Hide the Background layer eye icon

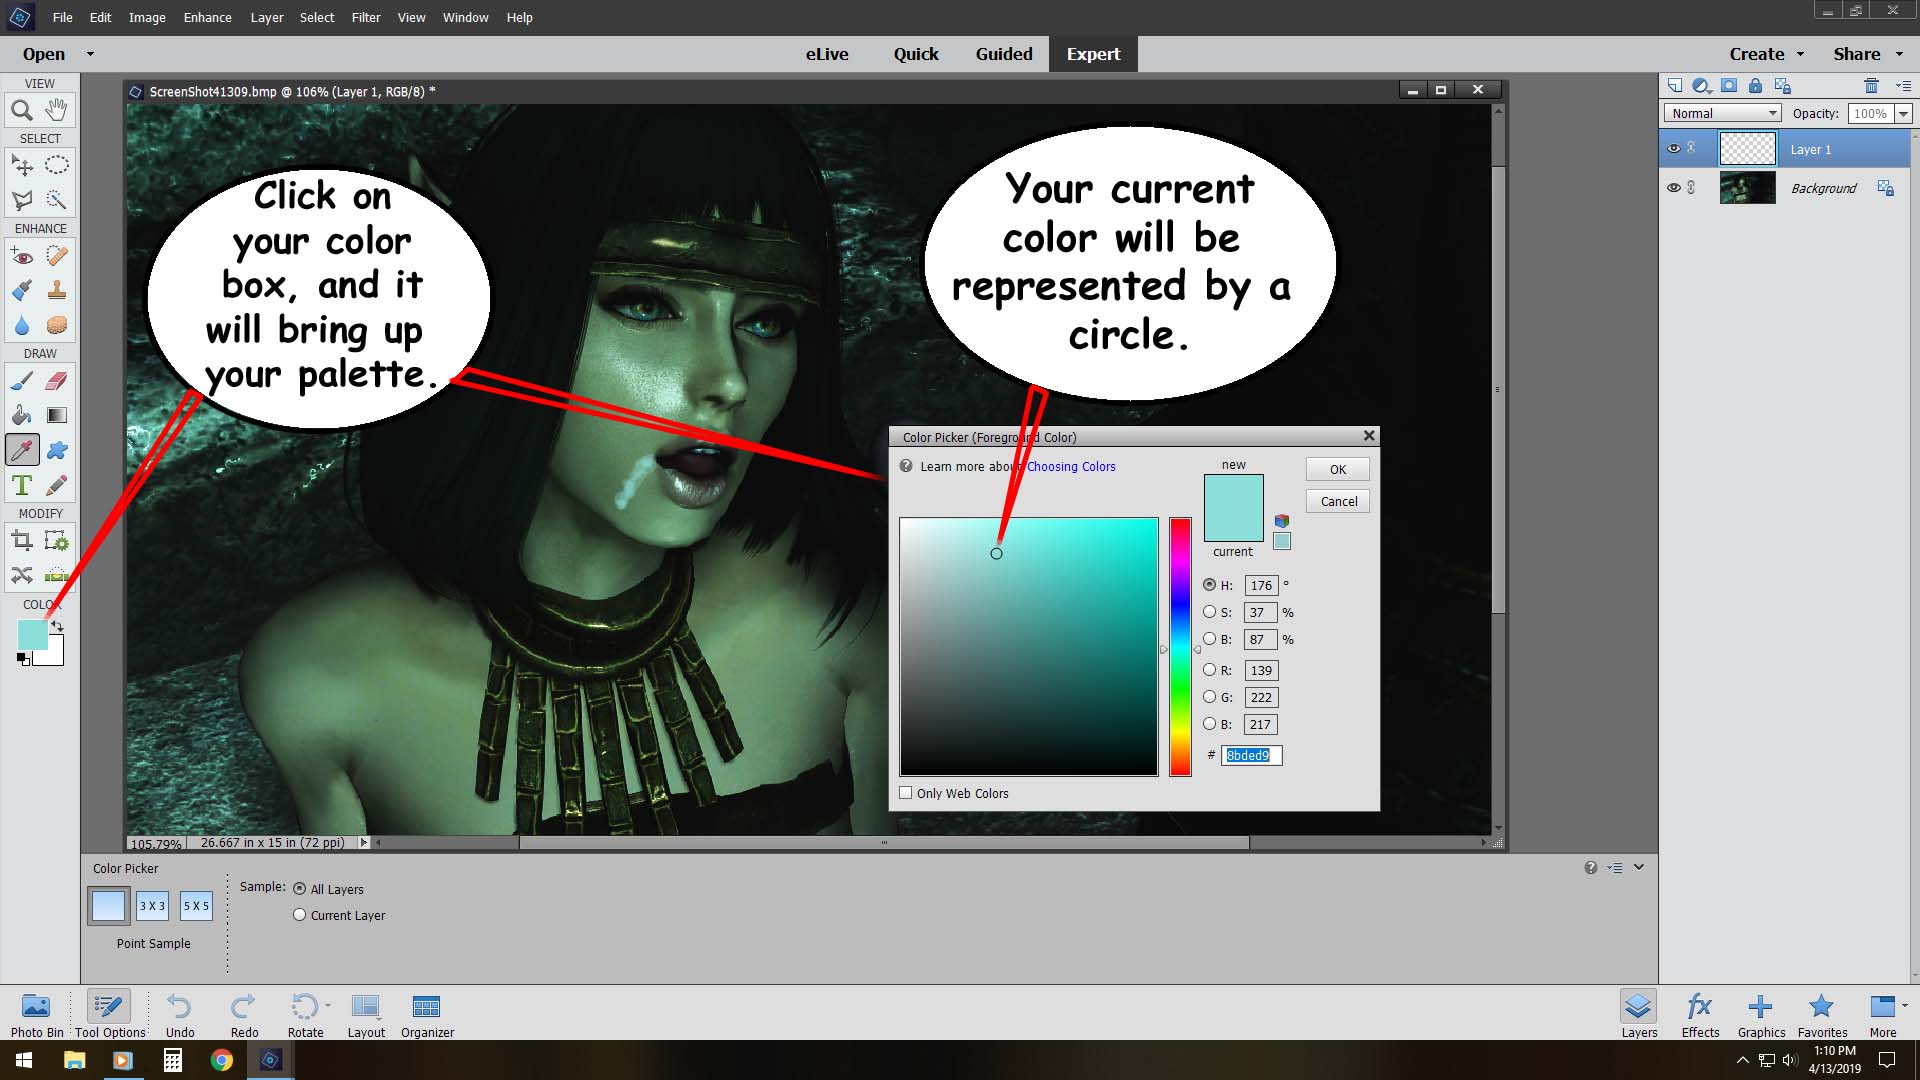(1673, 187)
